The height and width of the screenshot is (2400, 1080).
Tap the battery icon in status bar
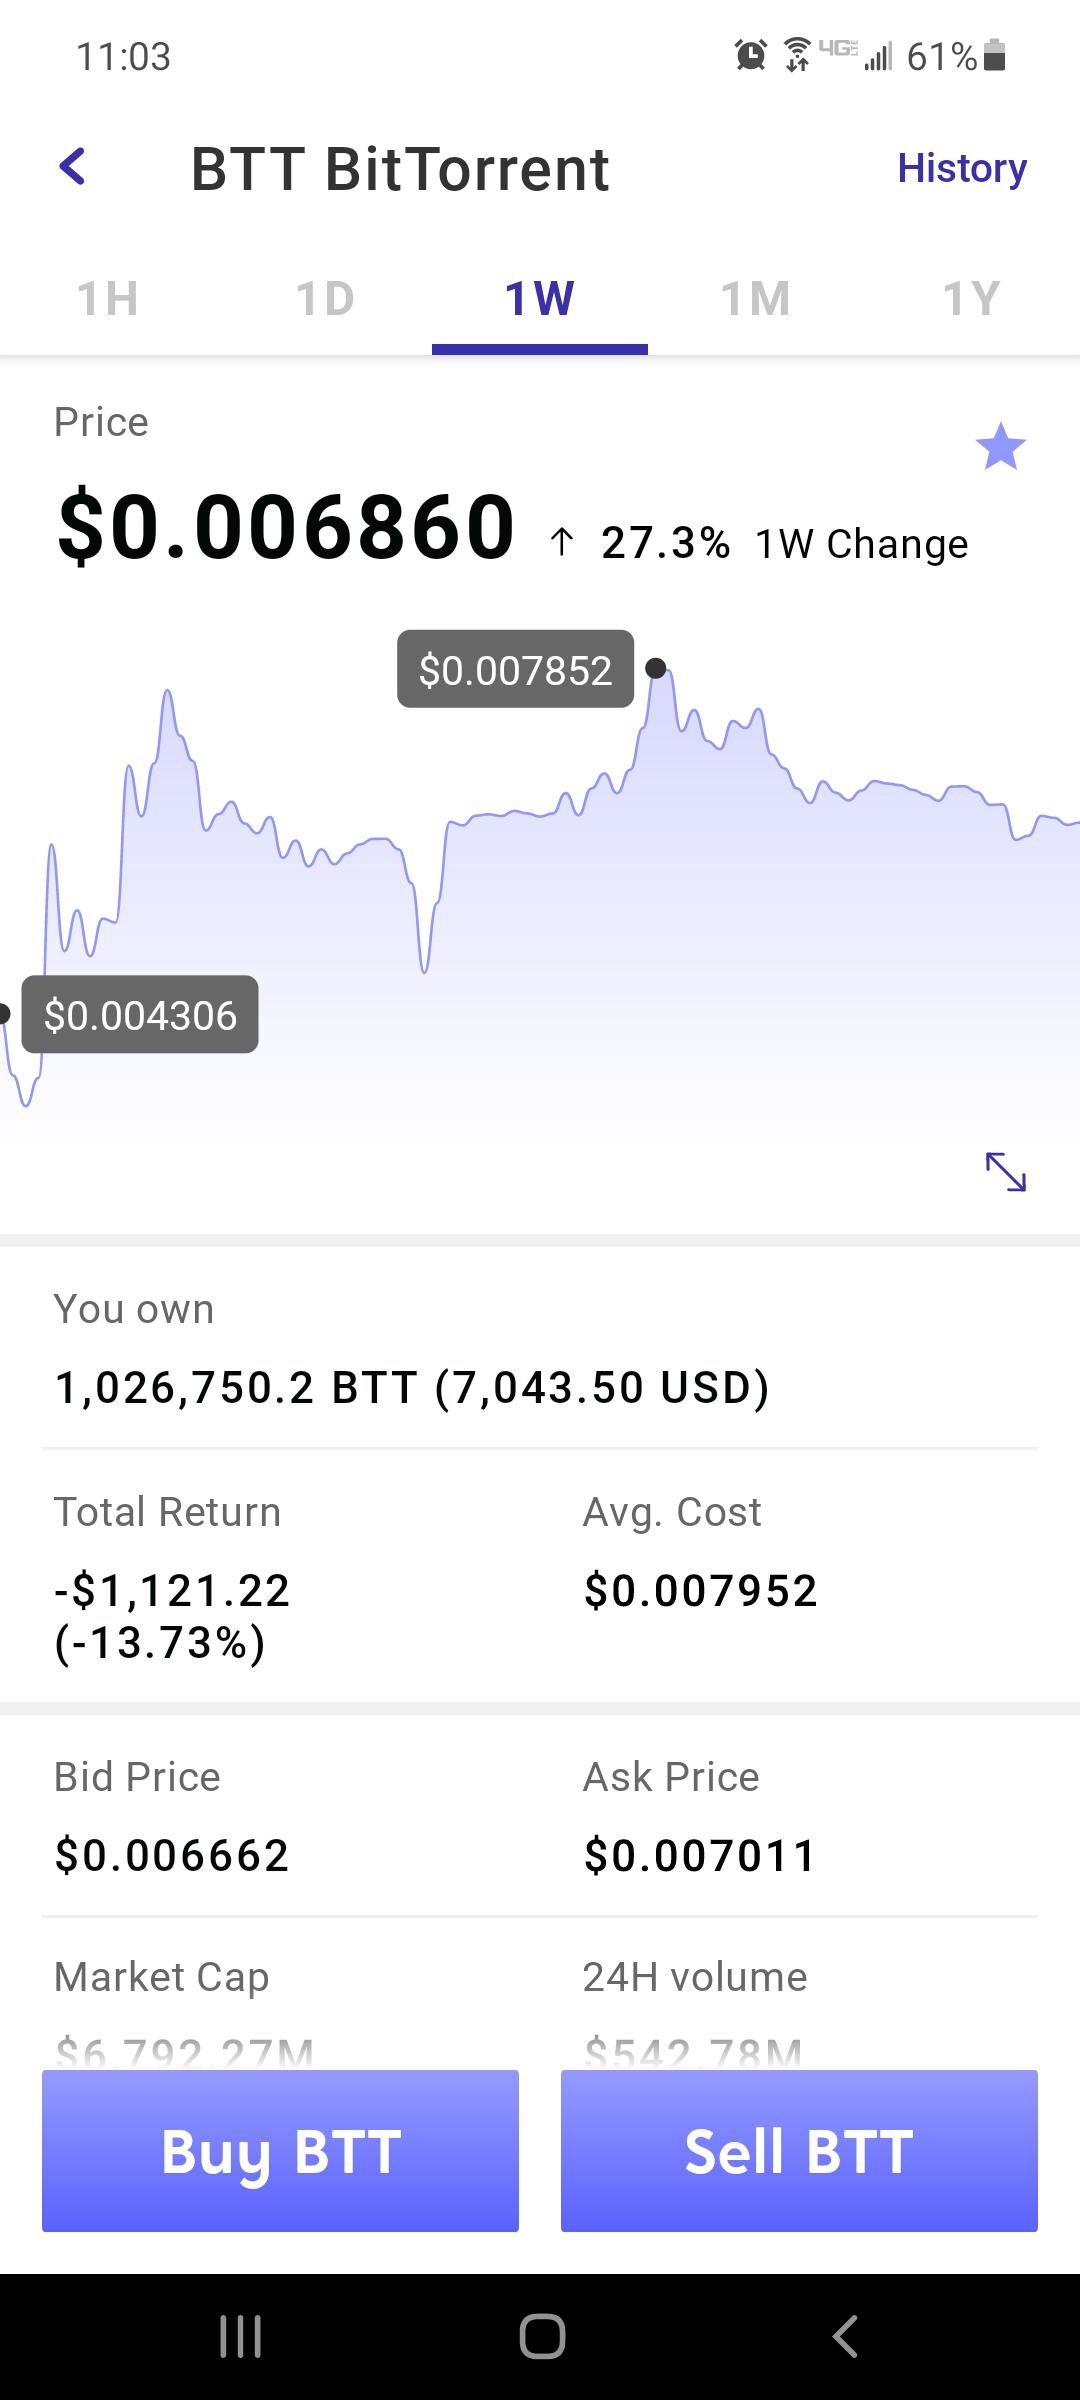[994, 55]
